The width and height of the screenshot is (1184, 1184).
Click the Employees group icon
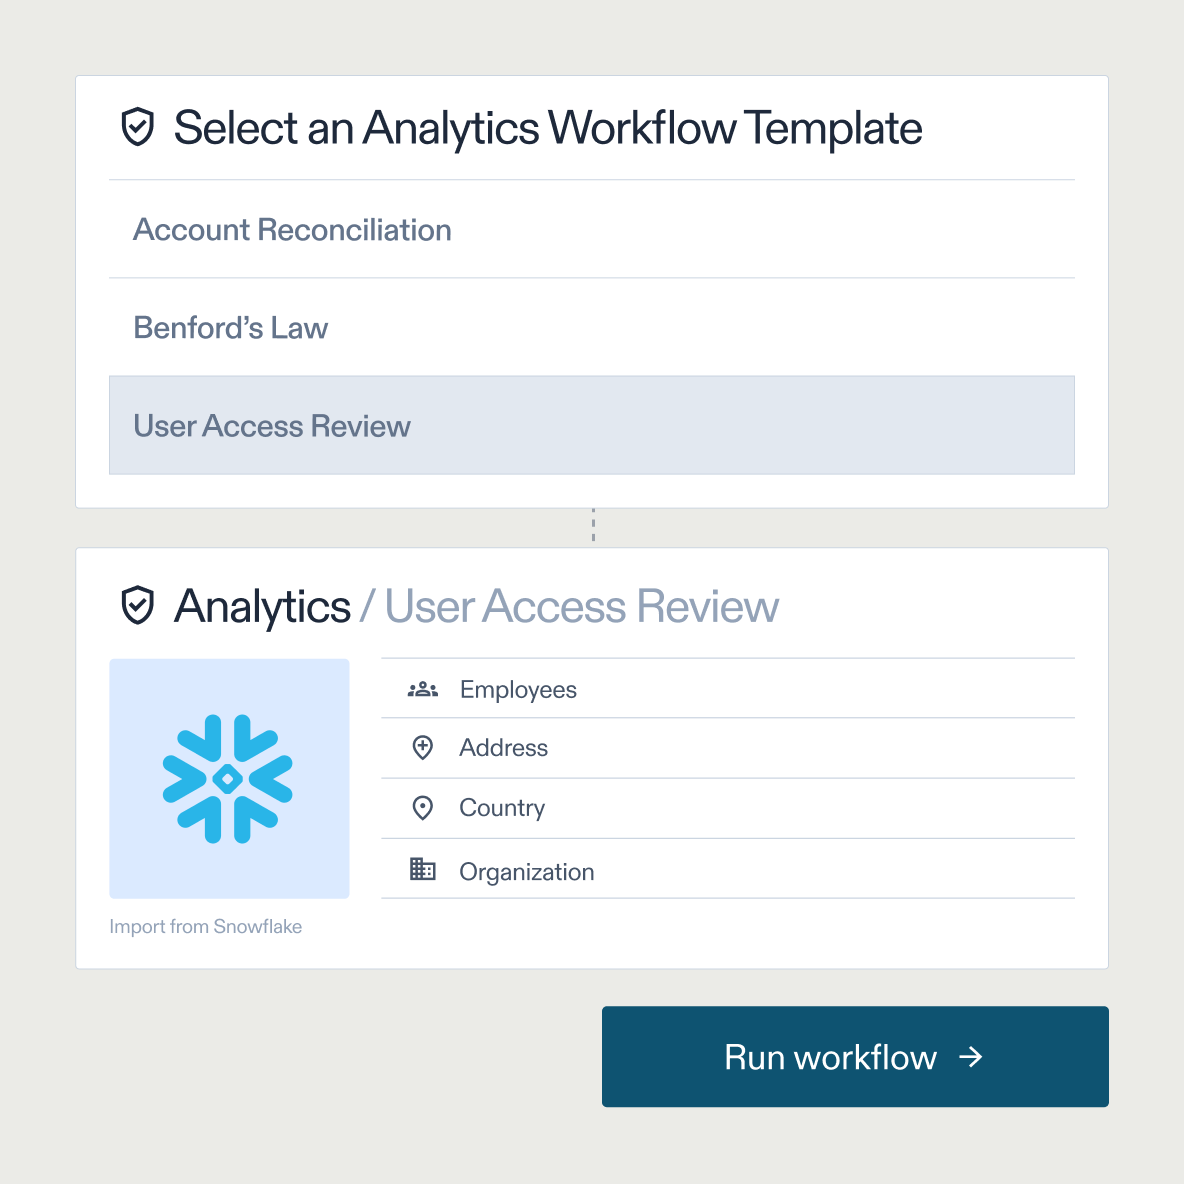423,688
